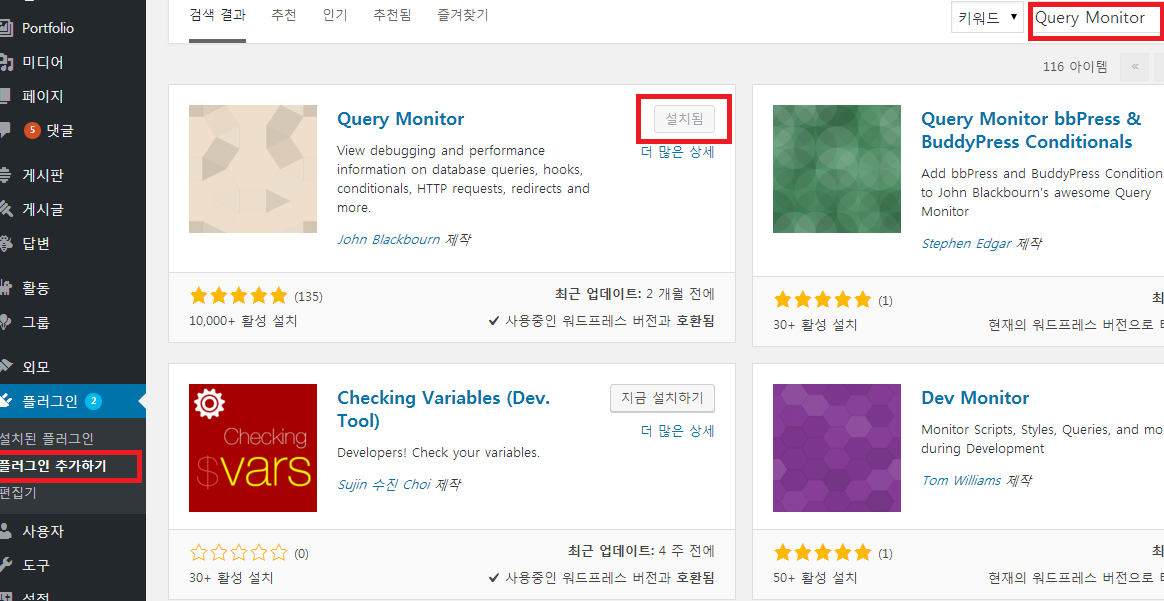The width and height of the screenshot is (1164, 601).
Task: Click the 미디어 media icon
Action: 5,62
